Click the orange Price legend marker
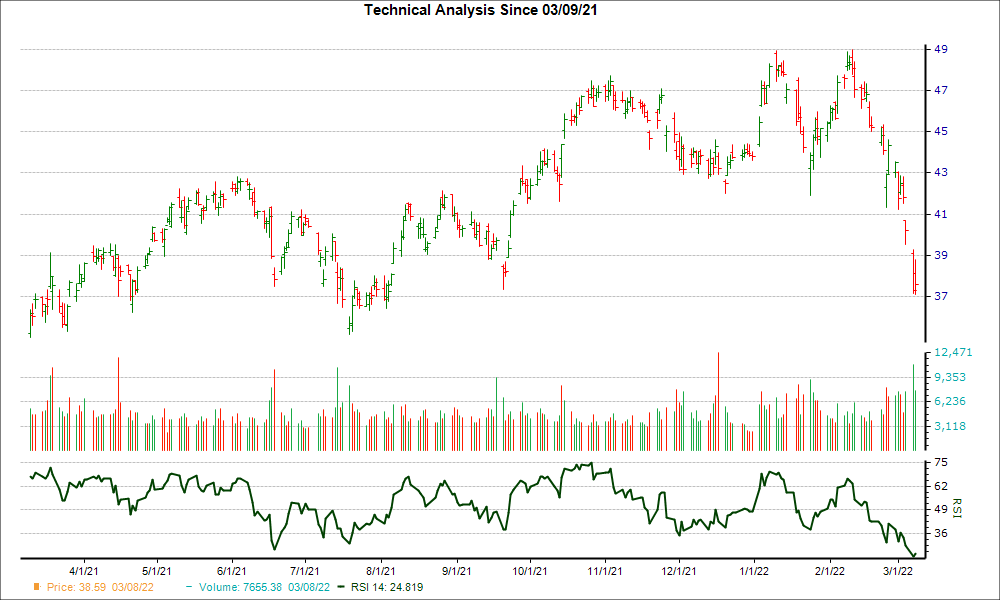 (36, 588)
